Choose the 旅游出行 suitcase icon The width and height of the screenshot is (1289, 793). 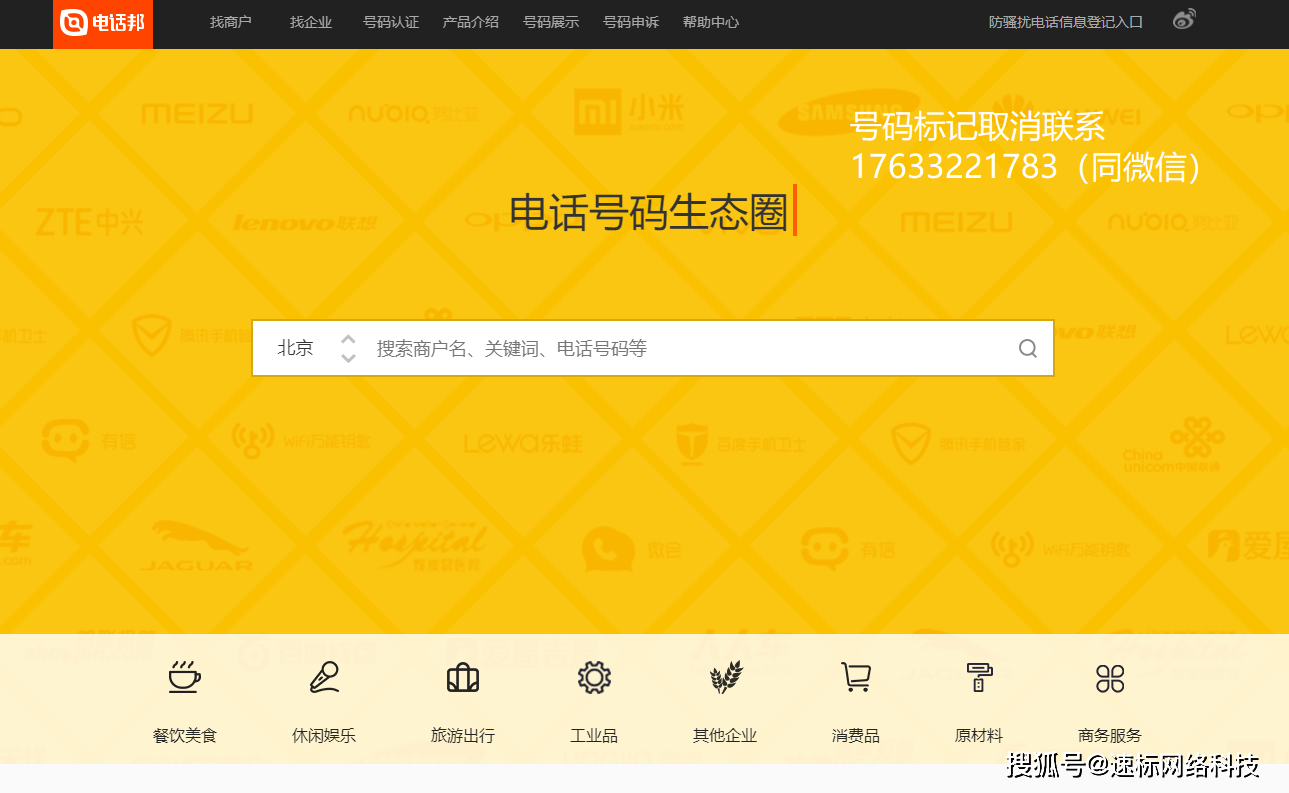[x=462, y=678]
